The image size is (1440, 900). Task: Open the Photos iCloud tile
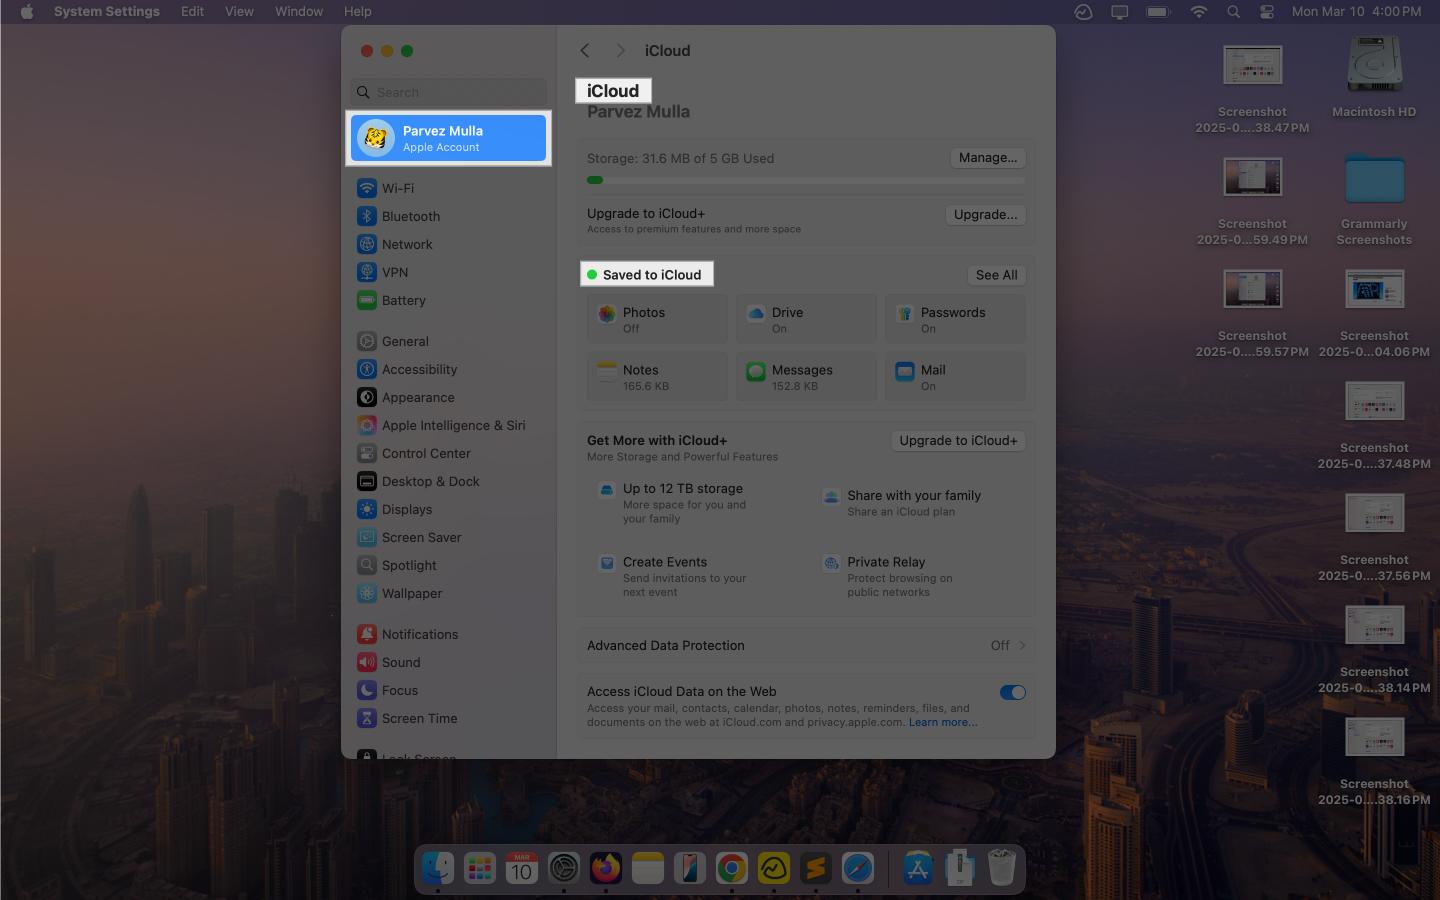tap(657, 319)
